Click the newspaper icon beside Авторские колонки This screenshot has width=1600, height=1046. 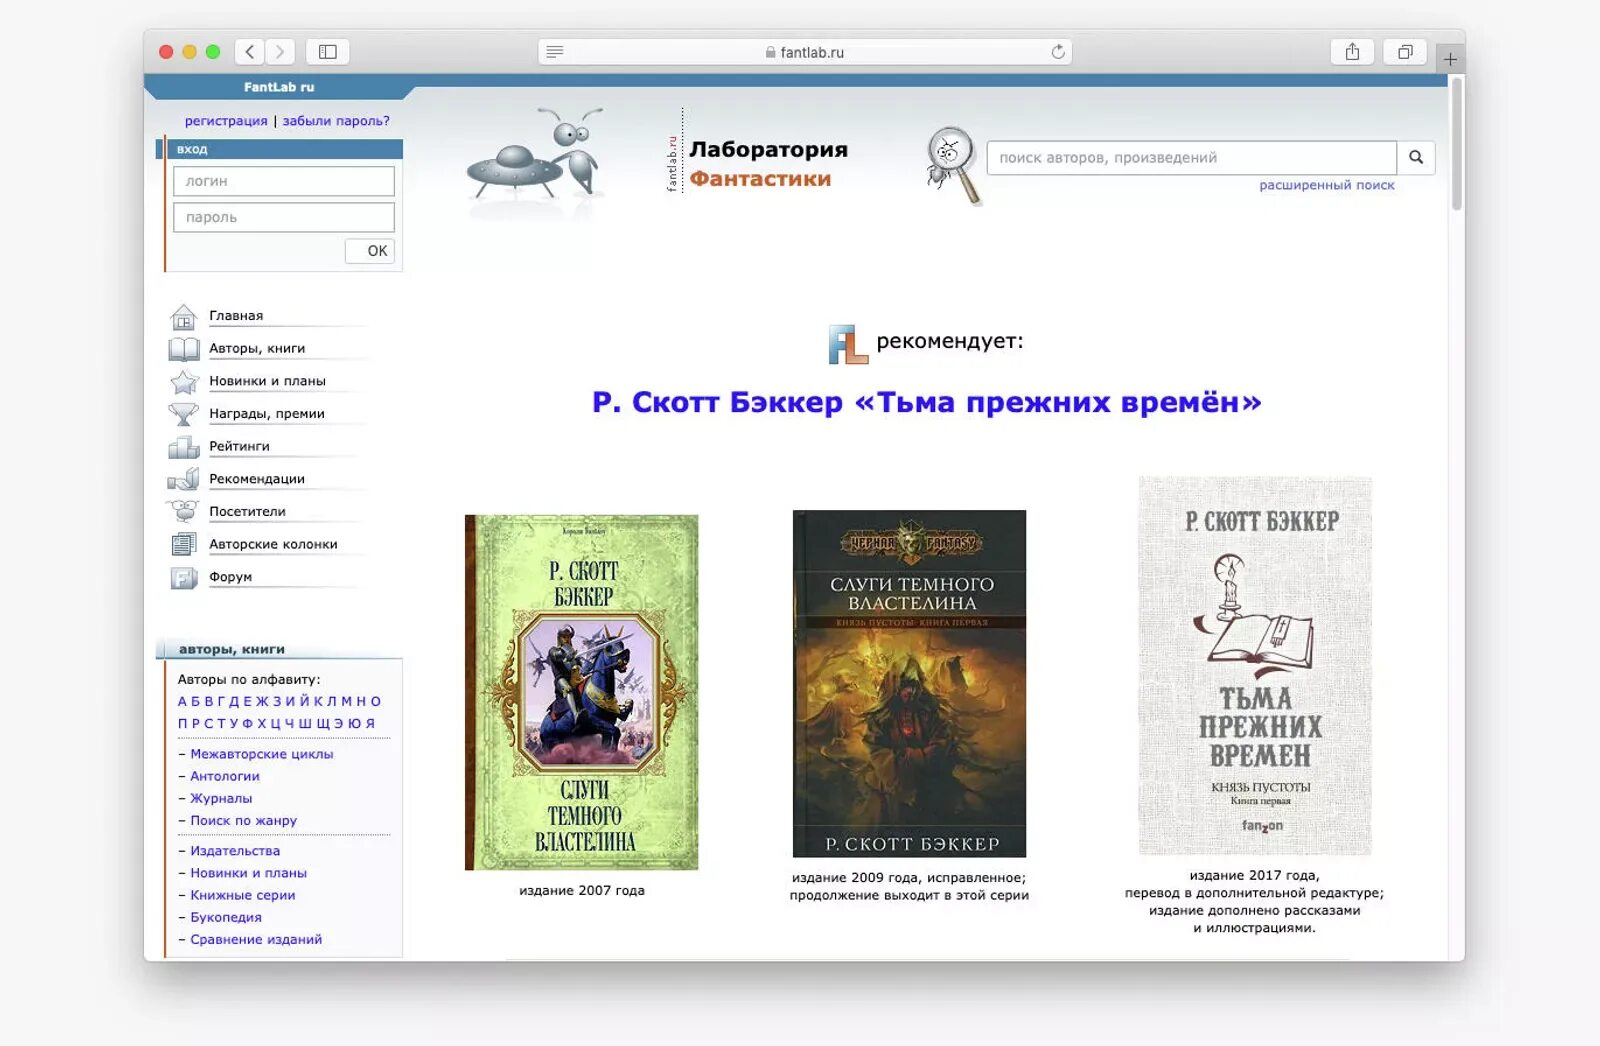(x=183, y=544)
